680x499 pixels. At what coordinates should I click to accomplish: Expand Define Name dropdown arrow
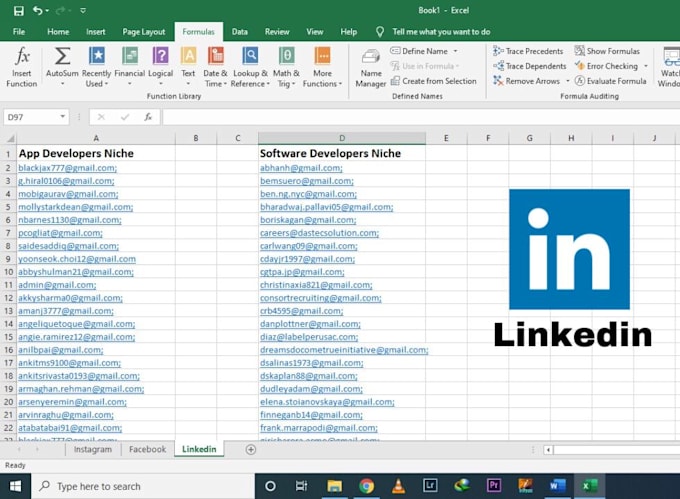455,51
